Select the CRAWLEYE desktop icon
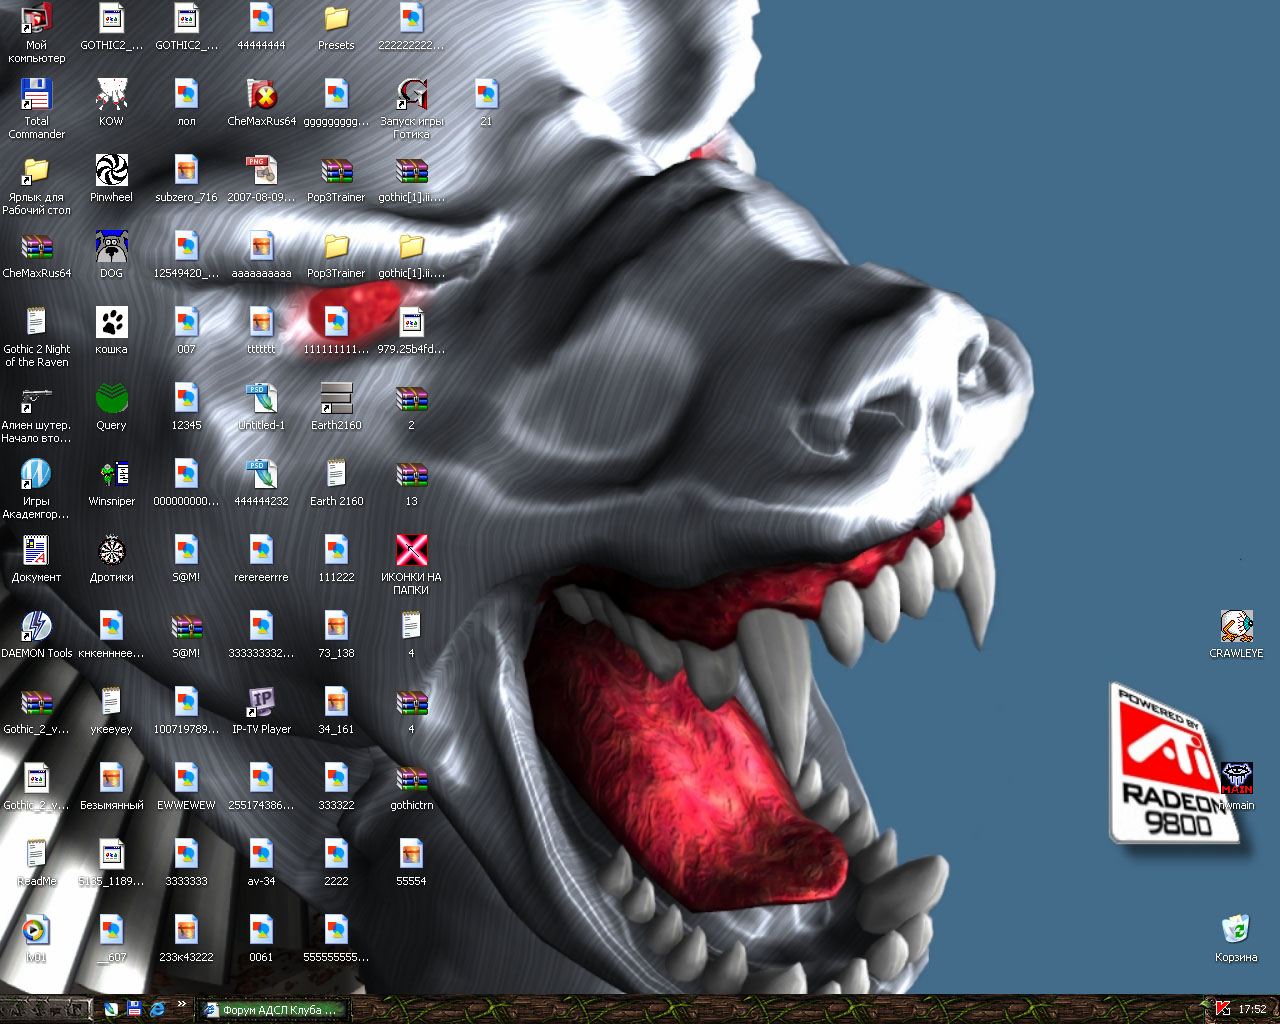The image size is (1280, 1024). (x=1236, y=628)
